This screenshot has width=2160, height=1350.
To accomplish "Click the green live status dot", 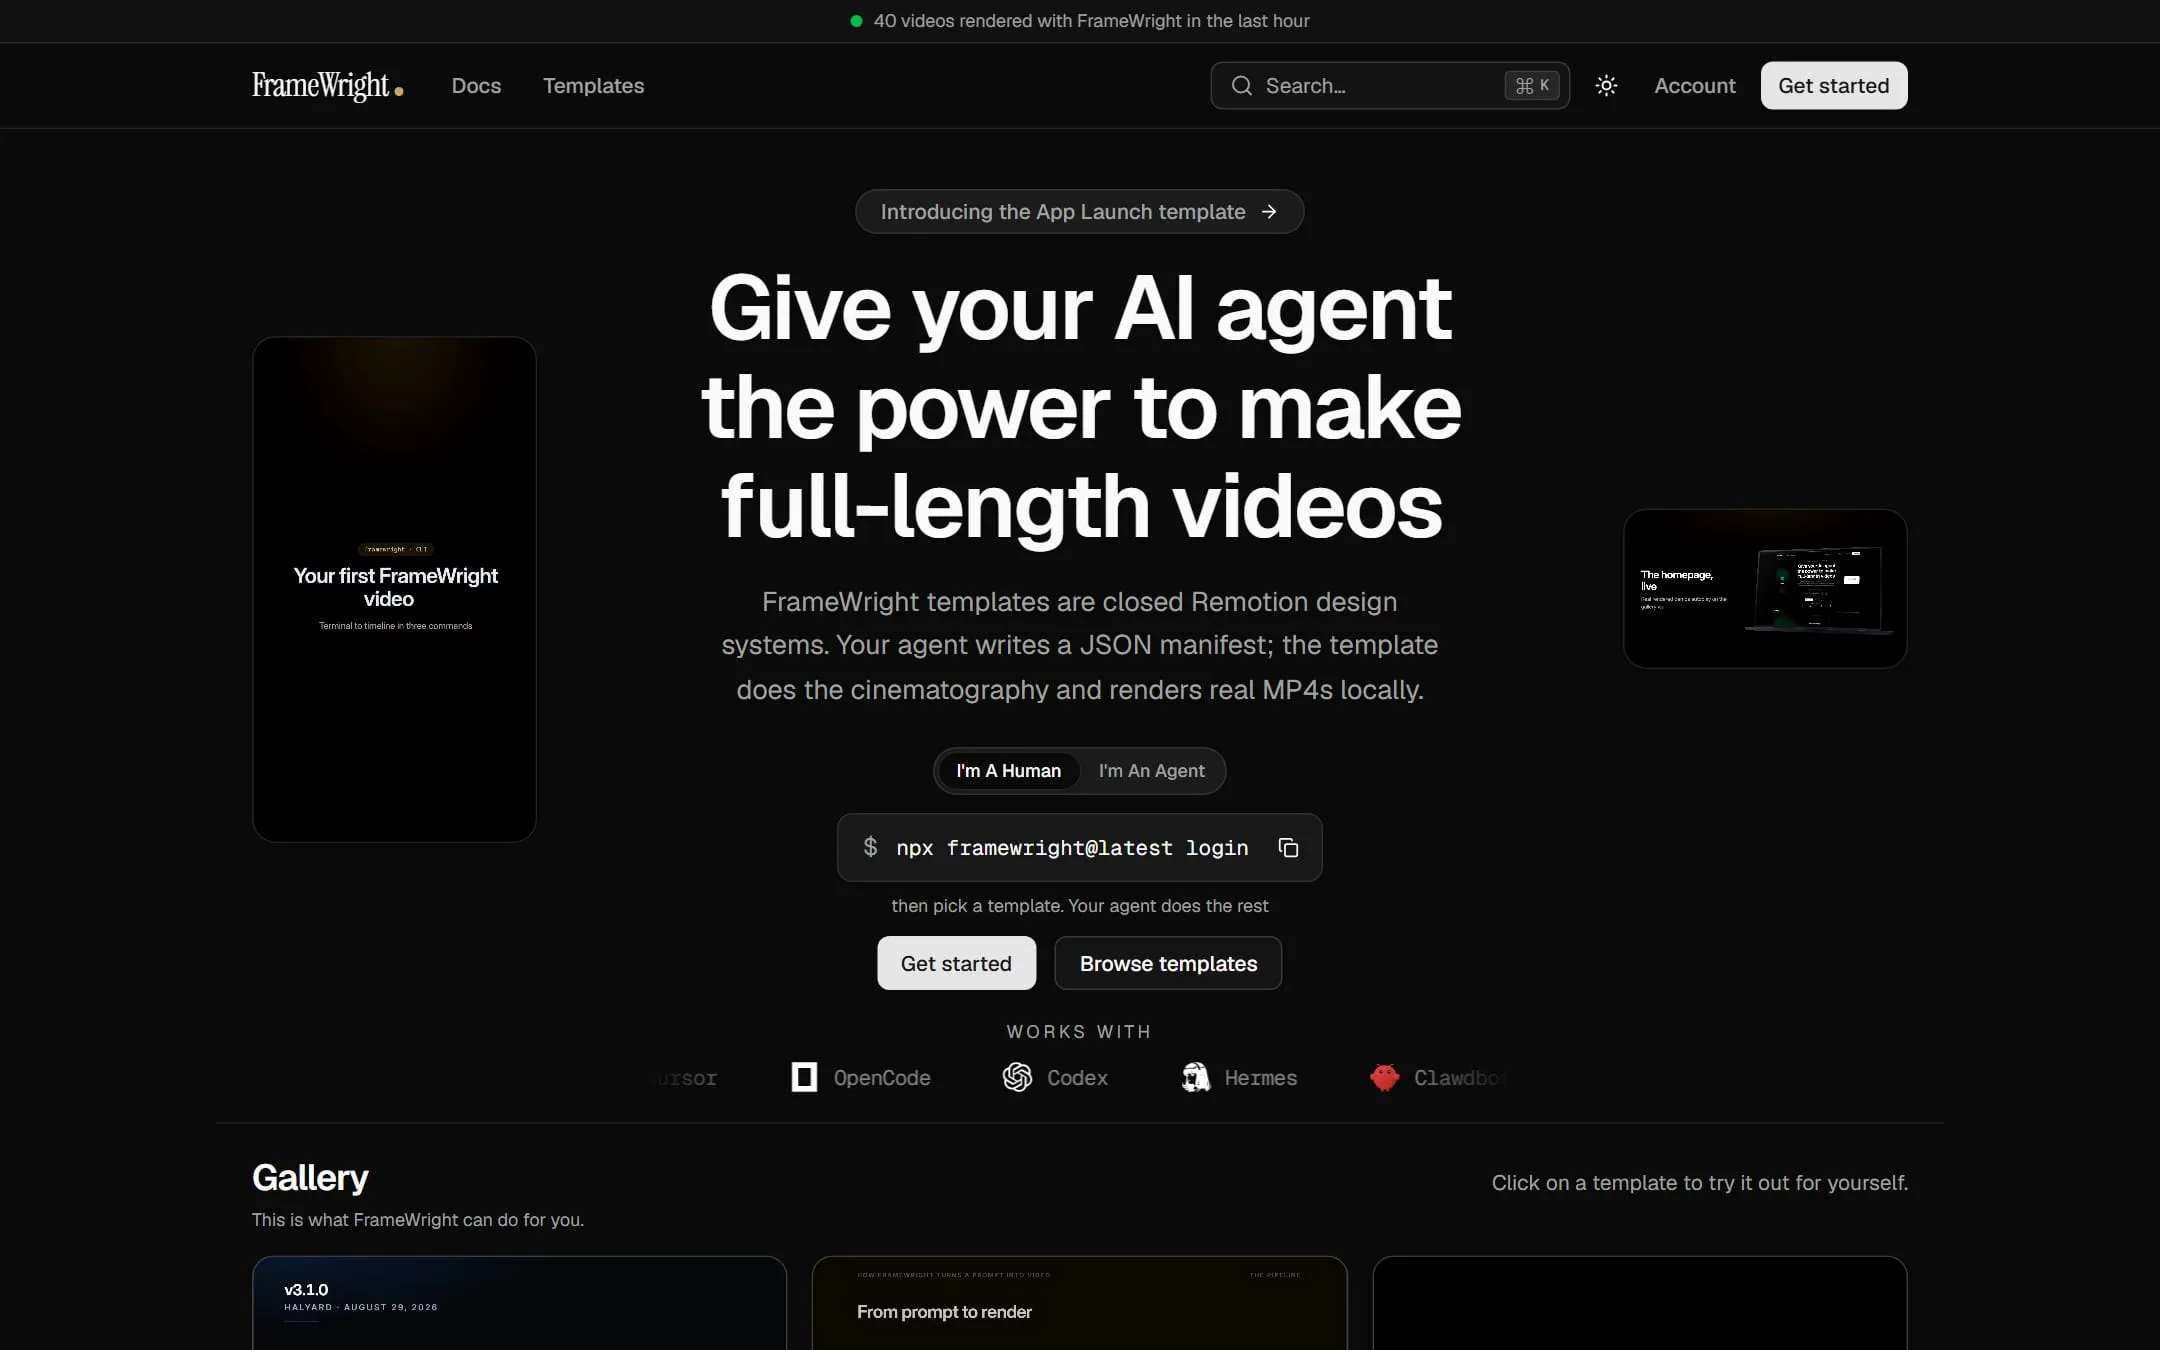I will pyautogui.click(x=856, y=21).
